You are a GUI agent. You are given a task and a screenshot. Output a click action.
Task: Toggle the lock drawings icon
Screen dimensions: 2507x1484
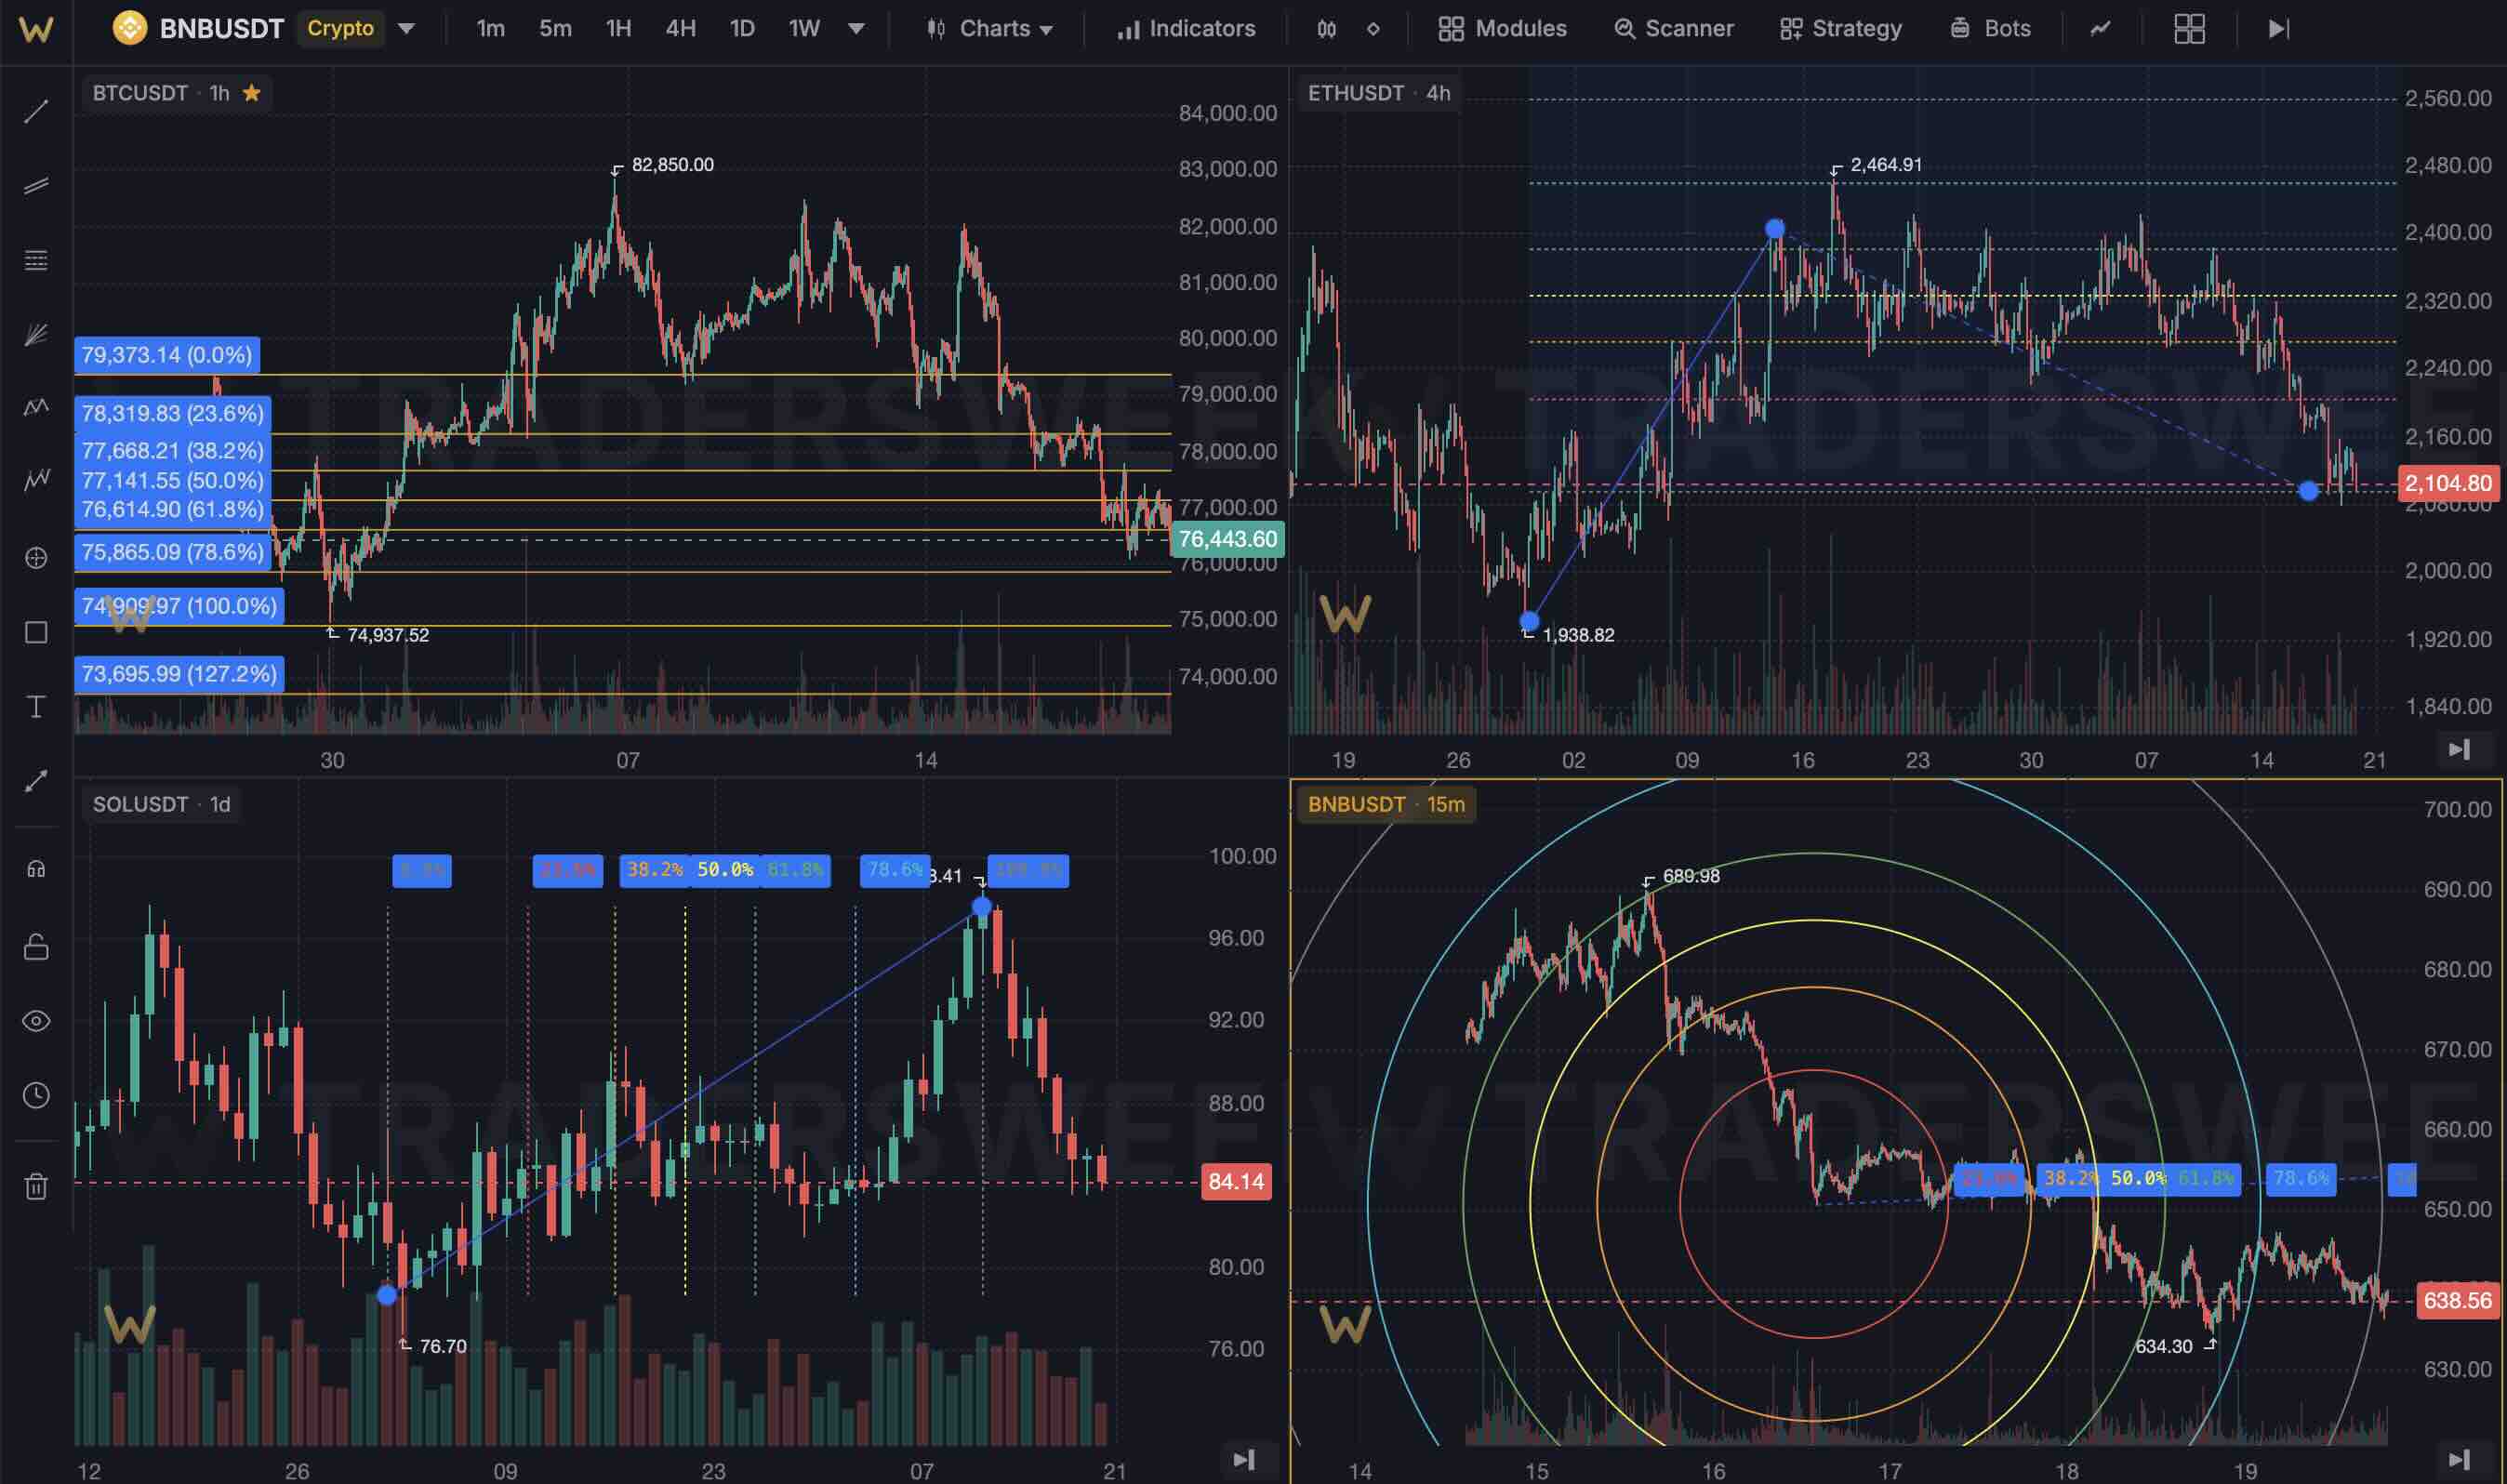tap(36, 946)
